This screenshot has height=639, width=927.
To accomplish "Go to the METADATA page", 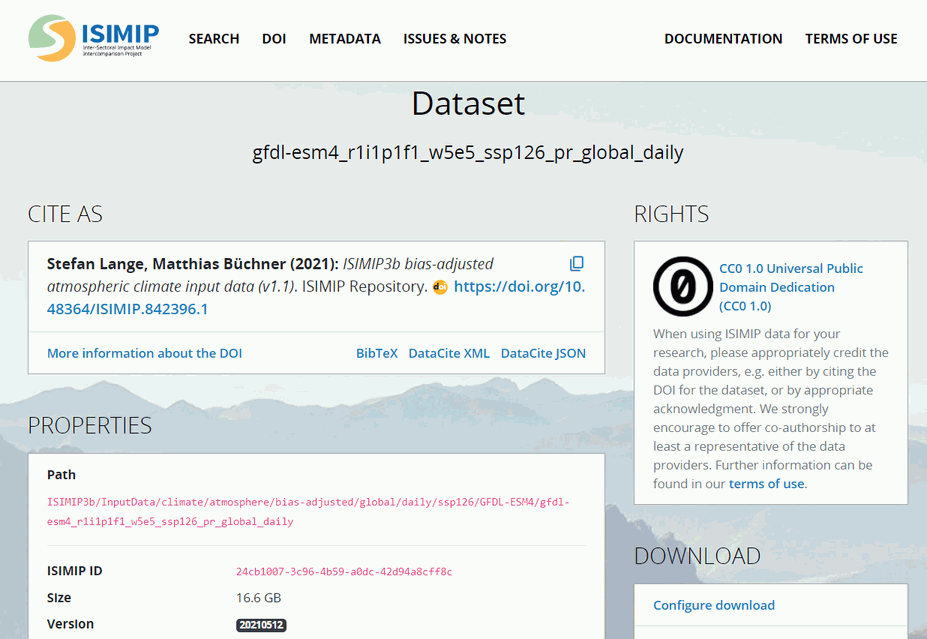I will tap(345, 39).
